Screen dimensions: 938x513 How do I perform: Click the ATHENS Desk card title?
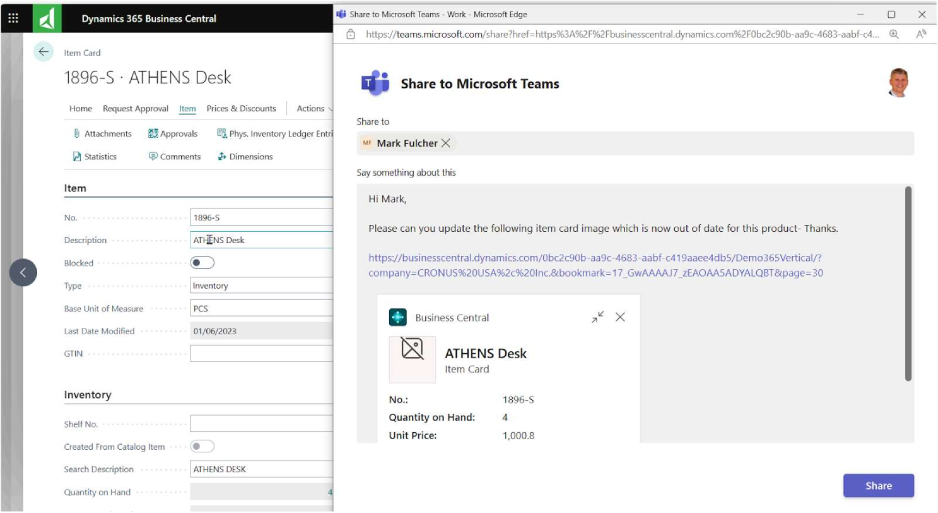(485, 353)
